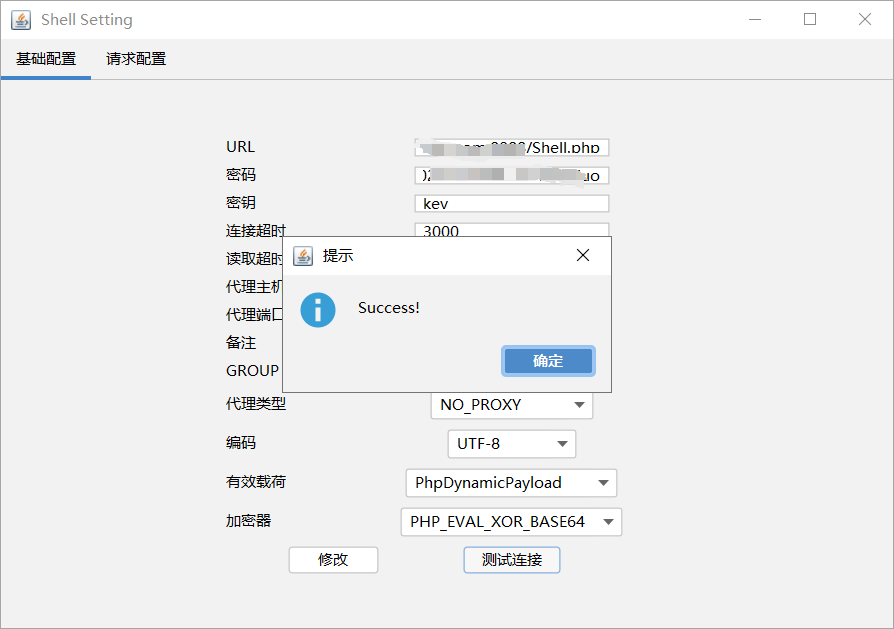Switch to the 基础配置 tab
This screenshot has height=629, width=894.
click(46, 59)
